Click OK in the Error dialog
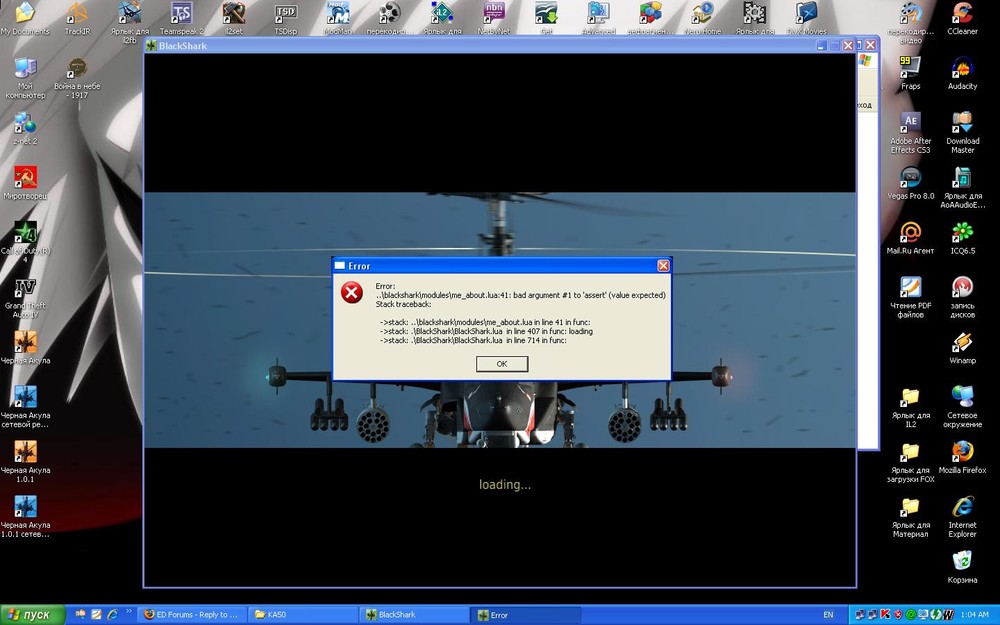Screen dimensions: 1000x625 coord(502,364)
